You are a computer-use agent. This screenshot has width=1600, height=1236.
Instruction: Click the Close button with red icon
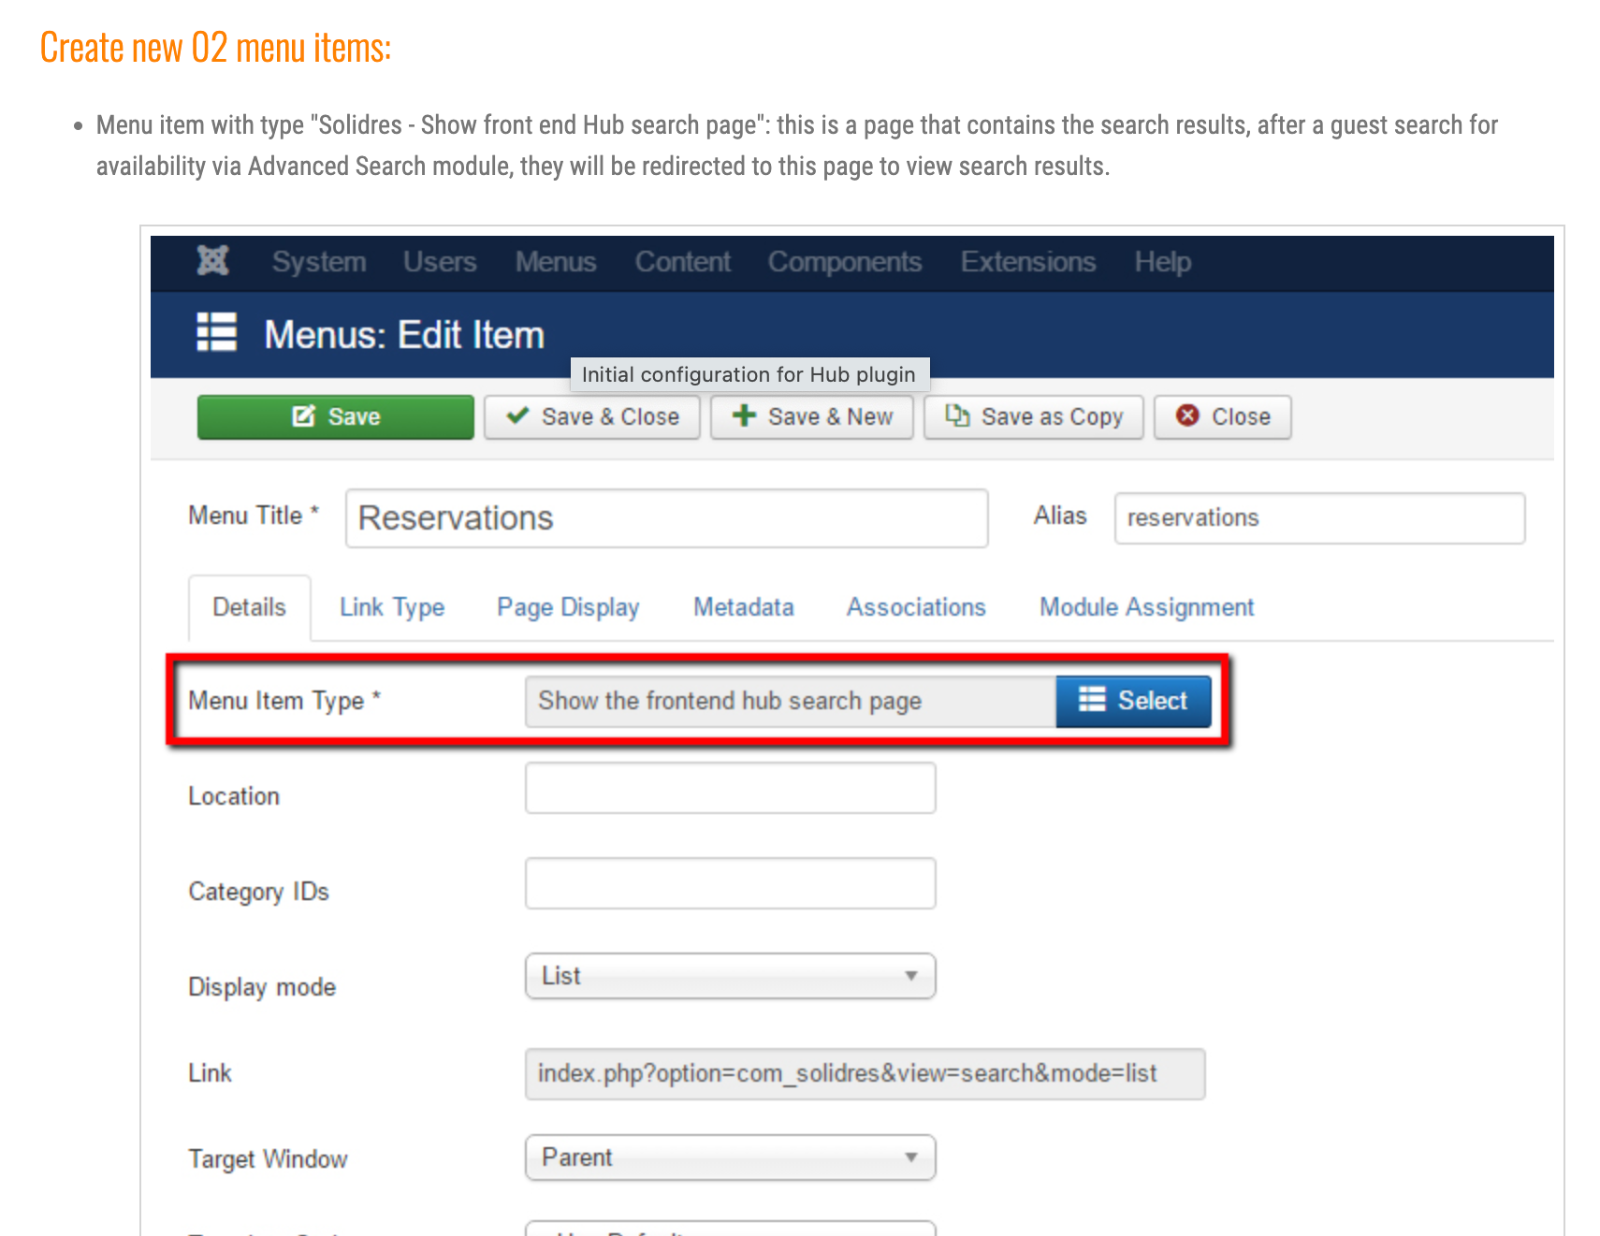[x=1222, y=417]
